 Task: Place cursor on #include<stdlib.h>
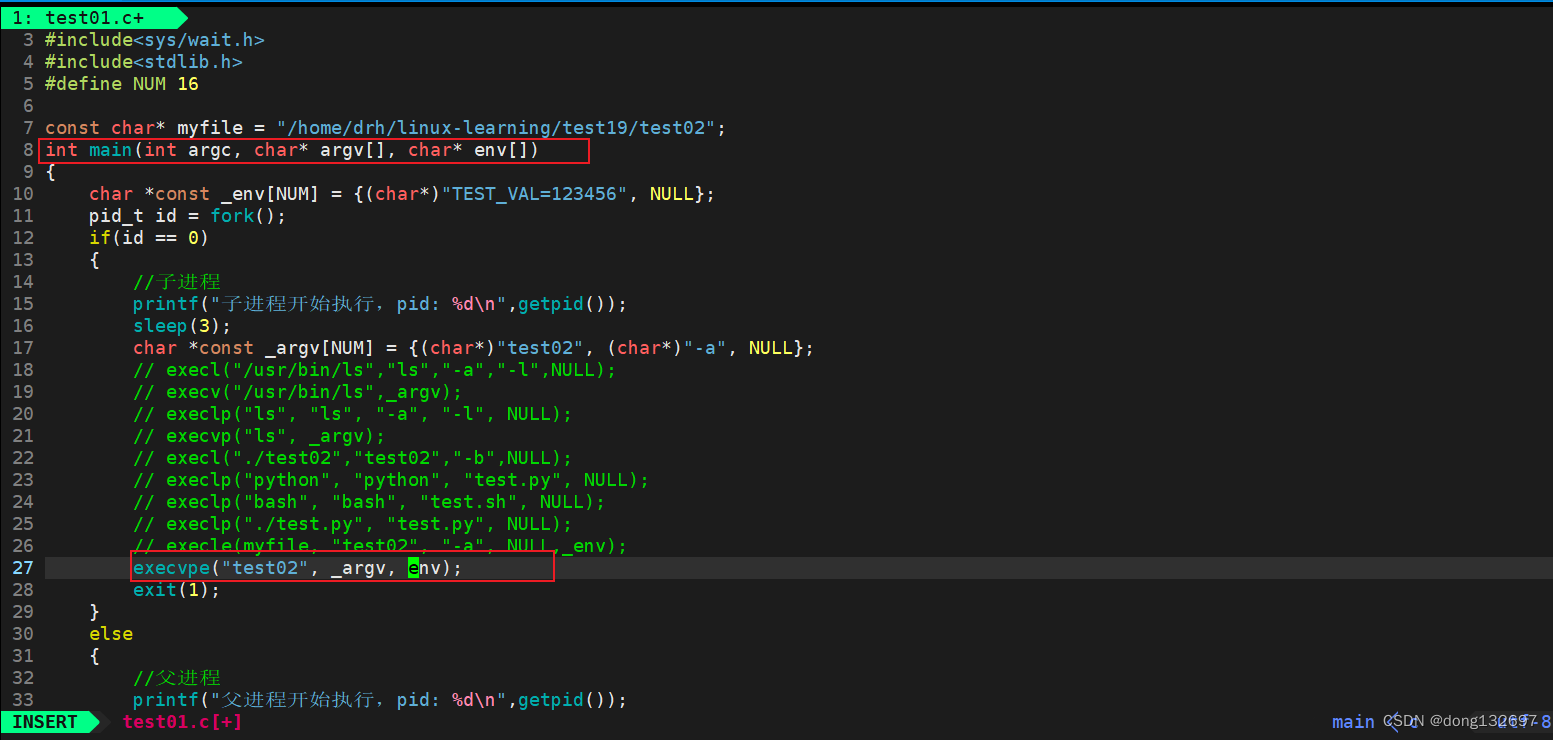pos(143,62)
